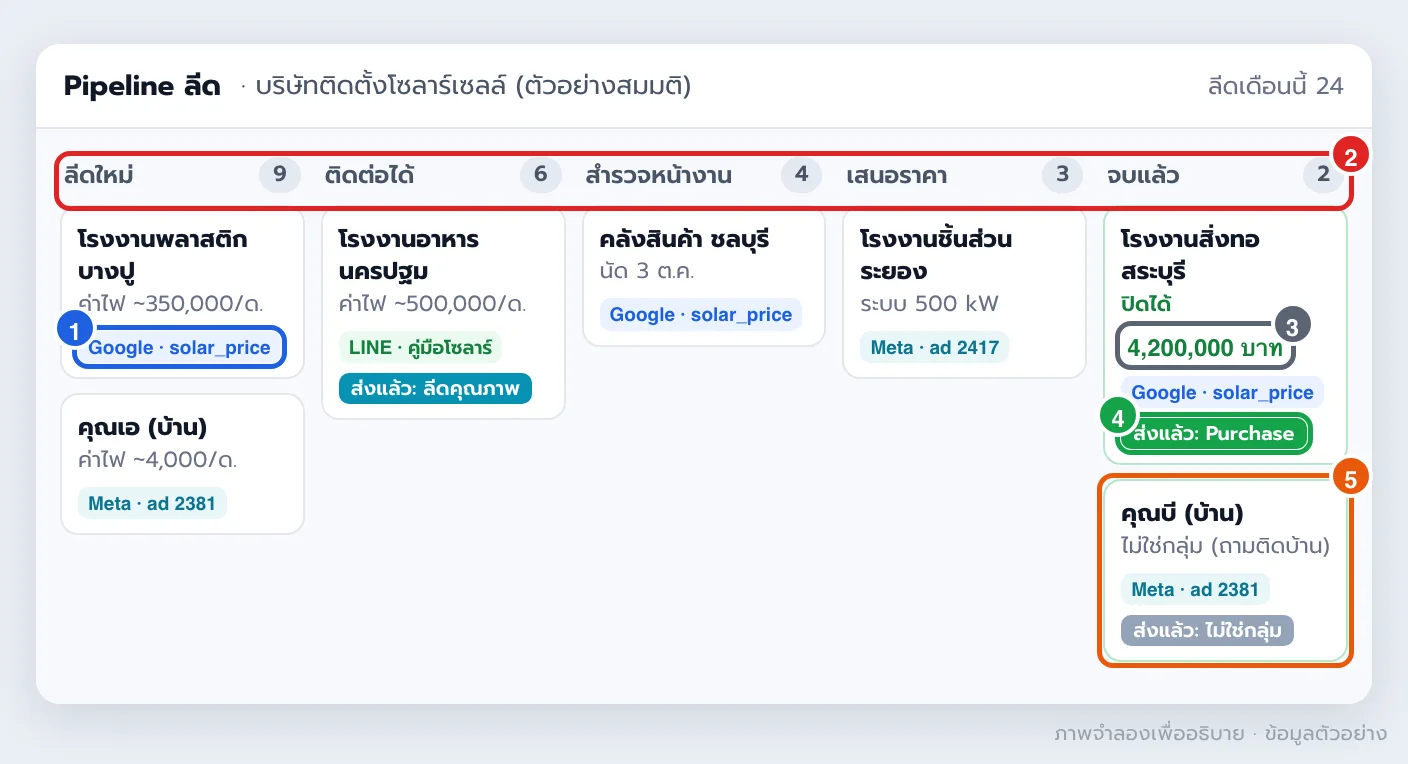
Task: Open the "โรงงานอาหาร นครปฐม" lead card title
Action: [409, 255]
